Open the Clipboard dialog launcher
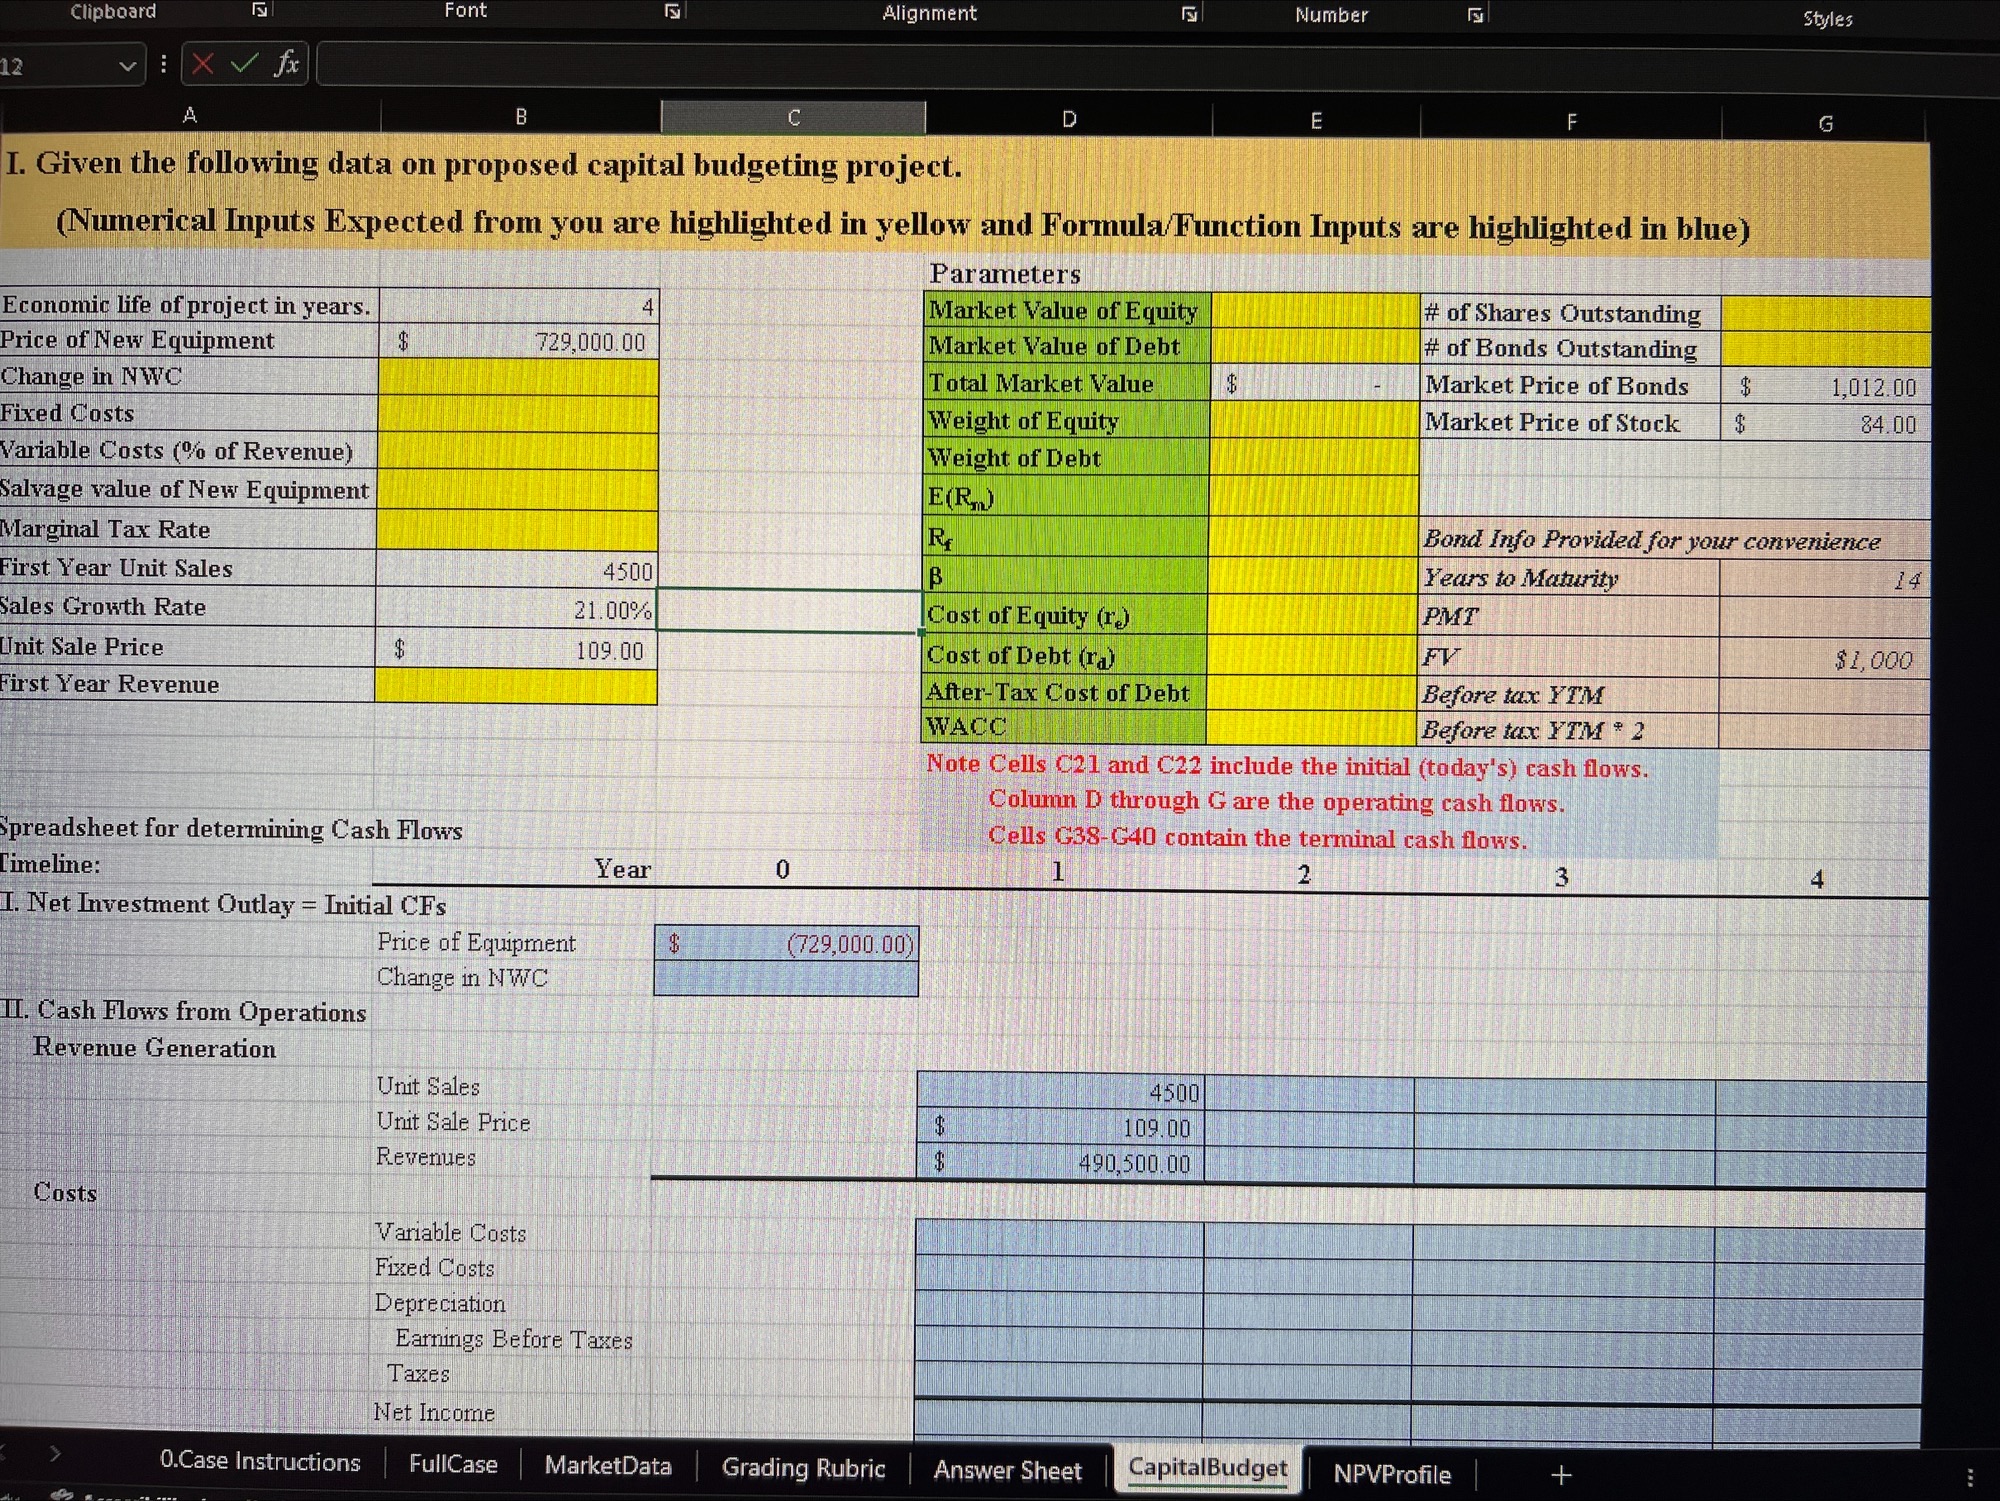Image resolution: width=2000 pixels, height=1501 pixels. [260, 10]
